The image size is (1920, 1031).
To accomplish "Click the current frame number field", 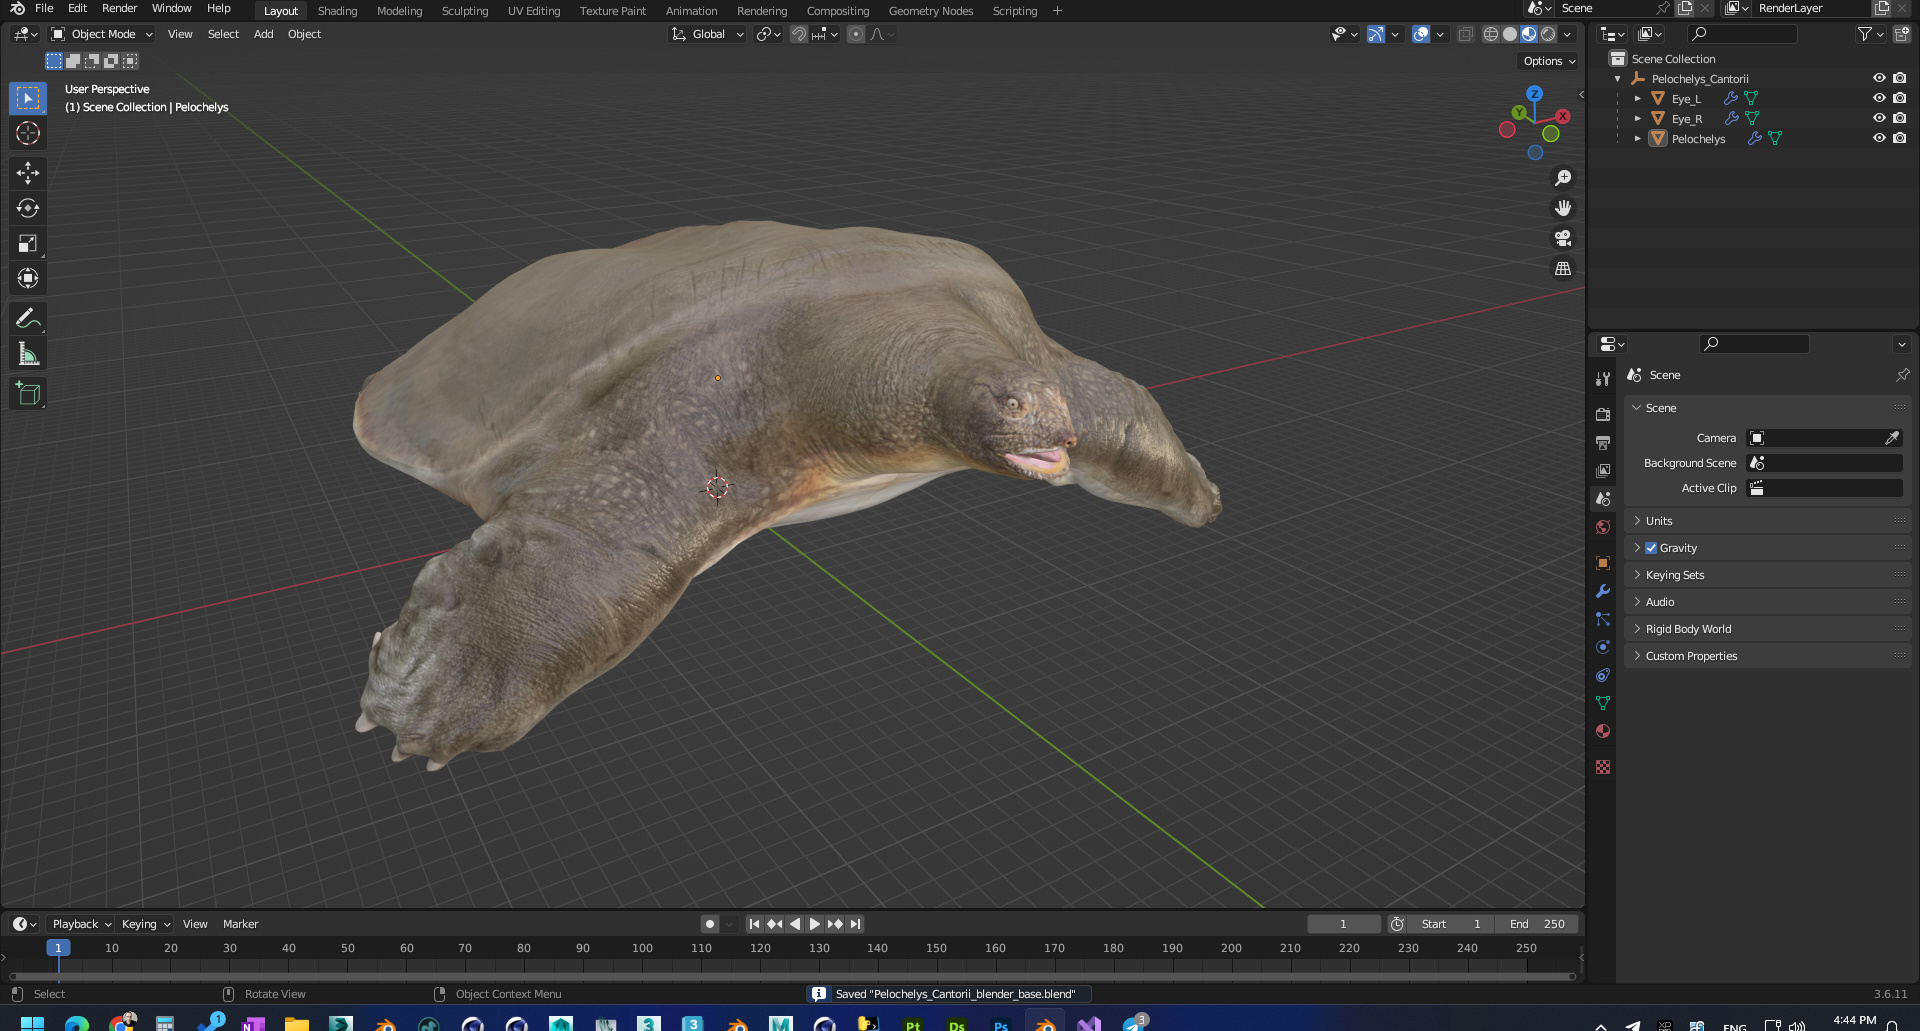I will tap(1343, 924).
